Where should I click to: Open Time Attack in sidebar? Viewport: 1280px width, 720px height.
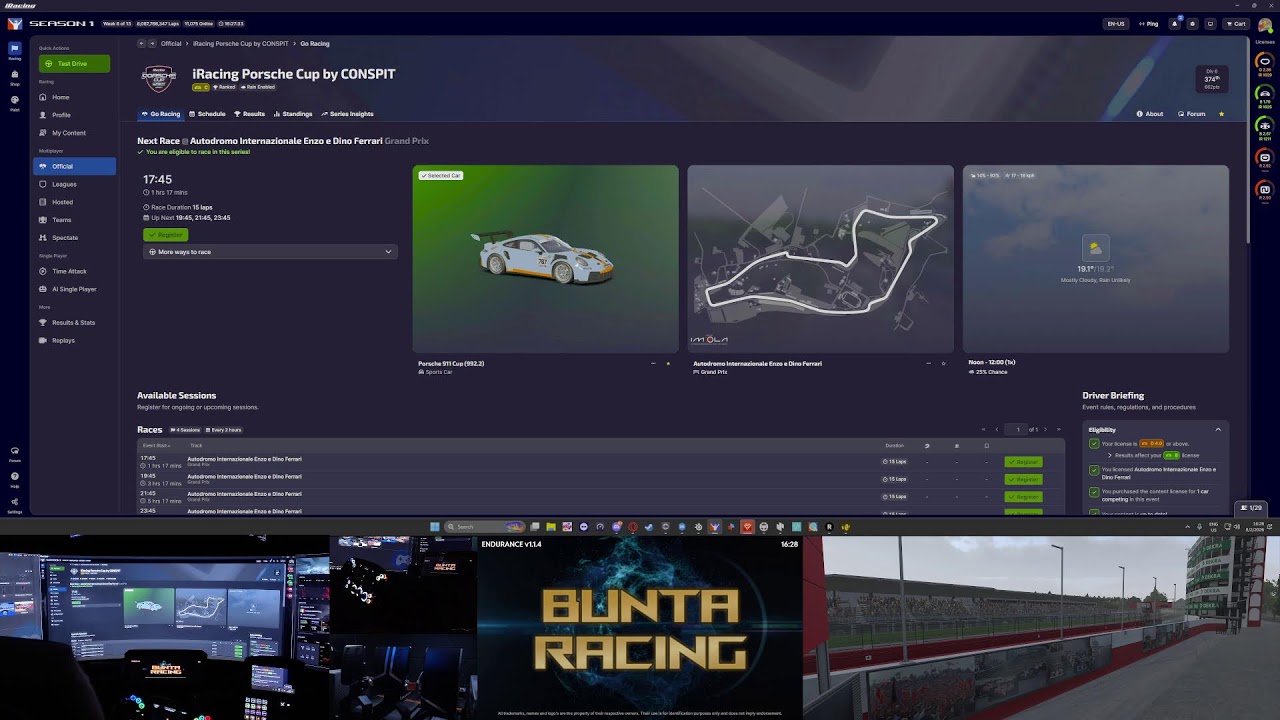coord(75,271)
